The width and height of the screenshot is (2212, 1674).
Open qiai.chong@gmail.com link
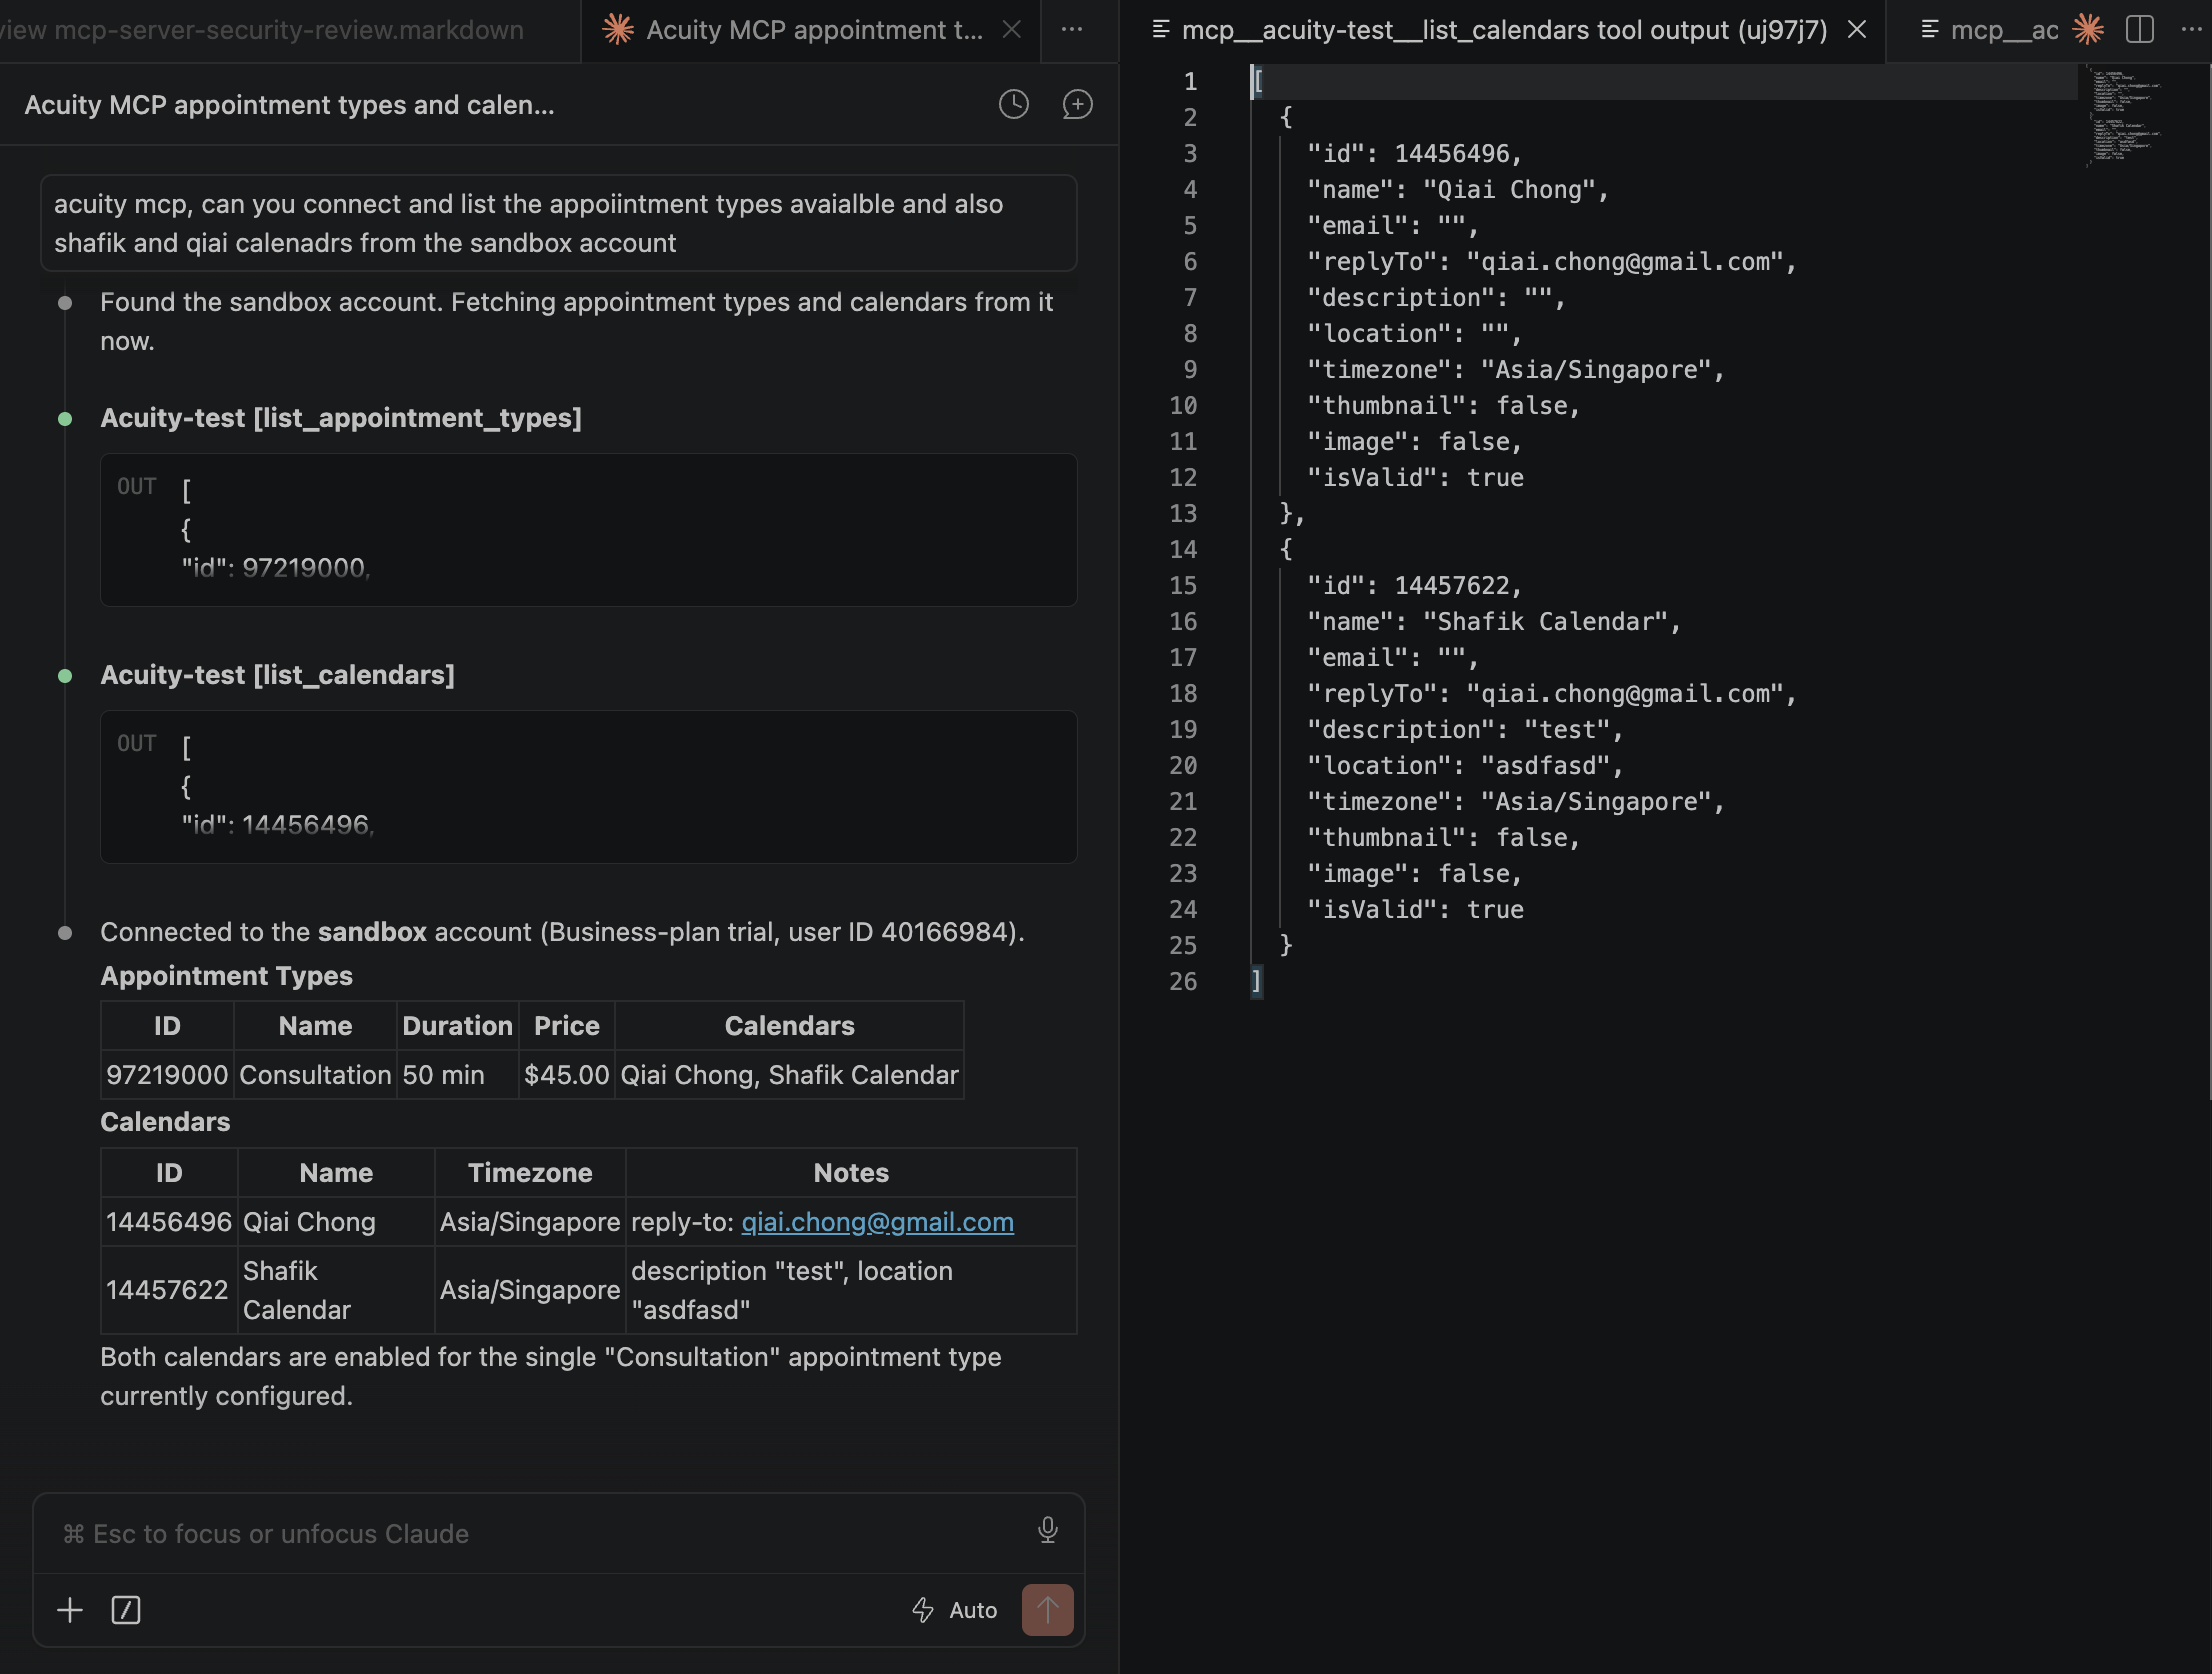[877, 1222]
